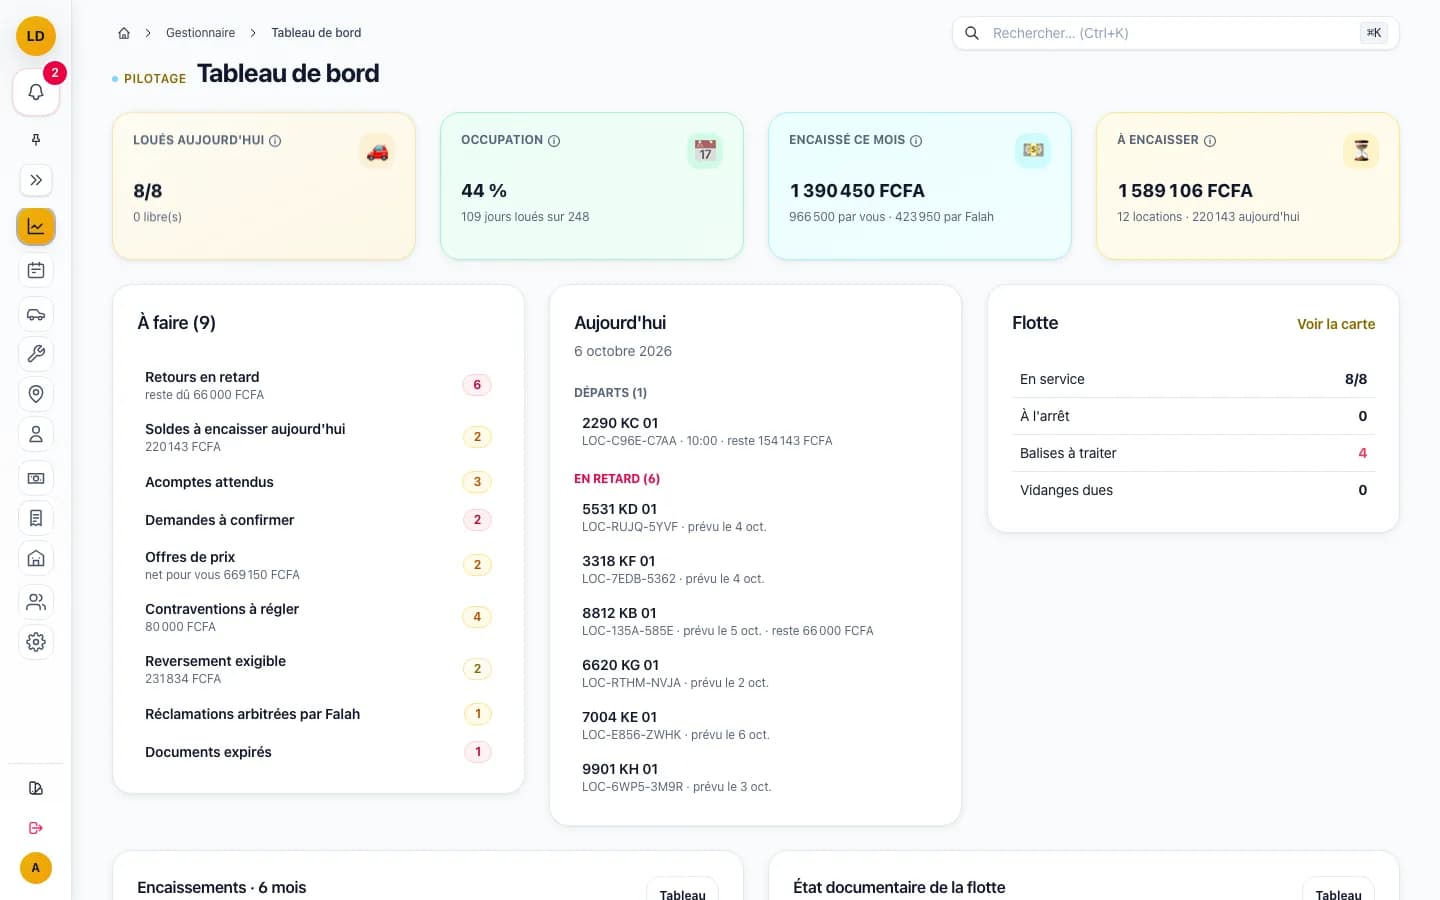Open late rental 5531 KD 01
The image size is (1440, 900).
755,517
